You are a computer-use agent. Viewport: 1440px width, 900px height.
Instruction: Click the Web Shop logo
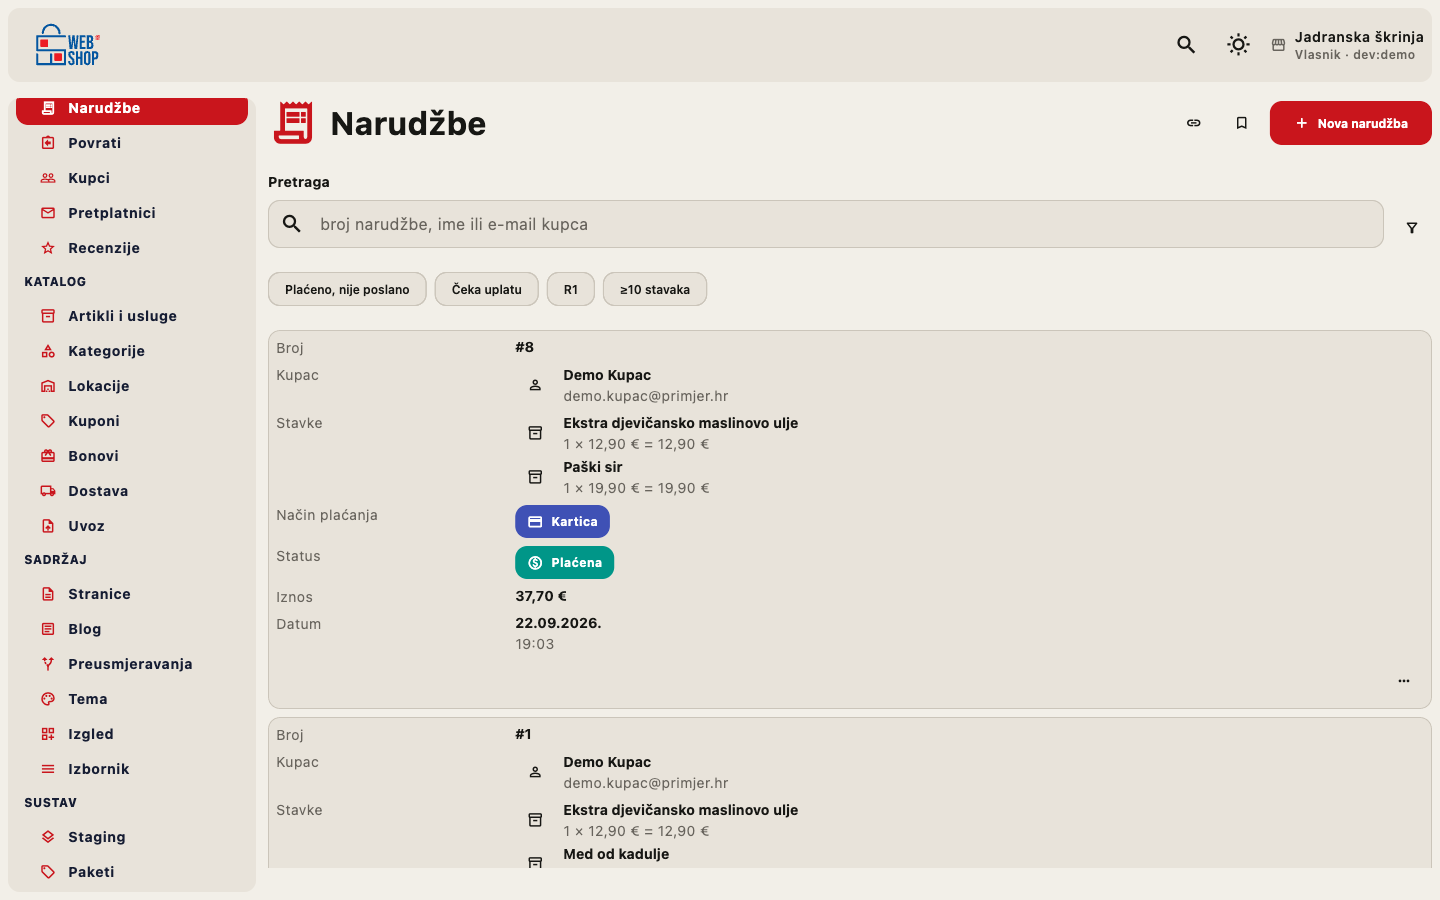coord(67,45)
